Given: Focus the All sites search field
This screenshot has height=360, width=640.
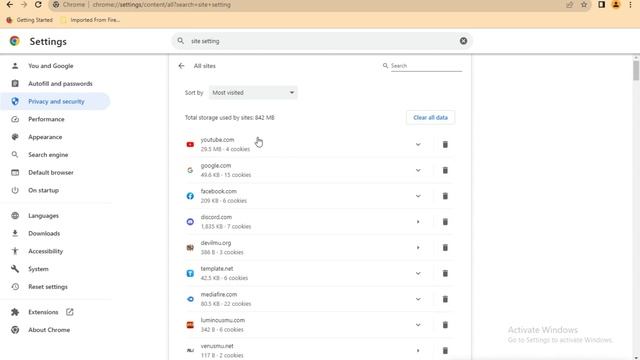Looking at the screenshot, I should pyautogui.click(x=426, y=66).
